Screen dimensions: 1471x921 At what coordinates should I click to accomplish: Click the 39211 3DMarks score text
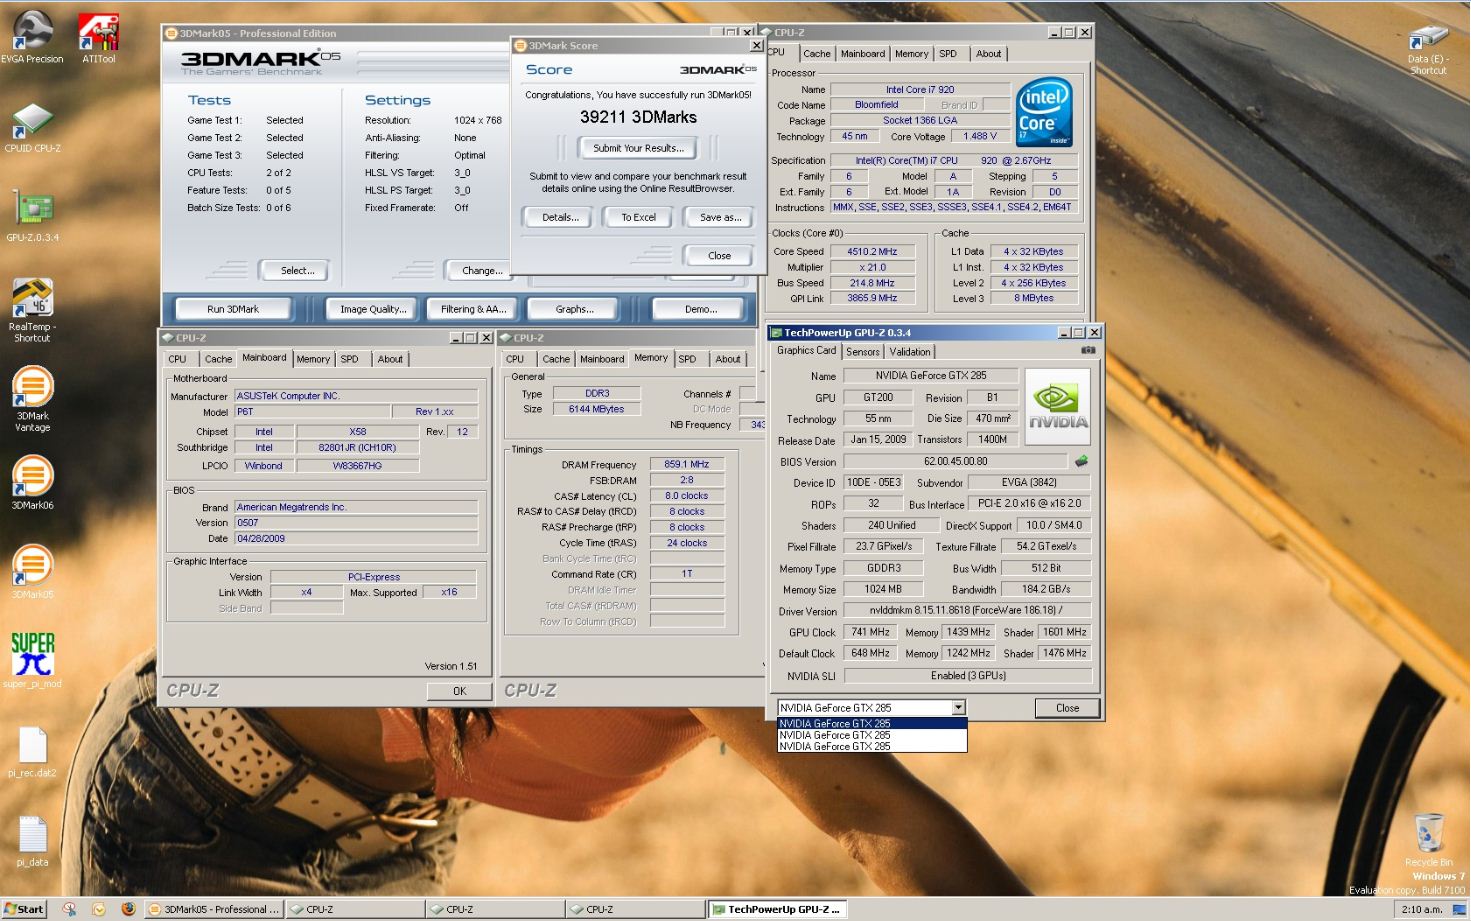pos(638,117)
